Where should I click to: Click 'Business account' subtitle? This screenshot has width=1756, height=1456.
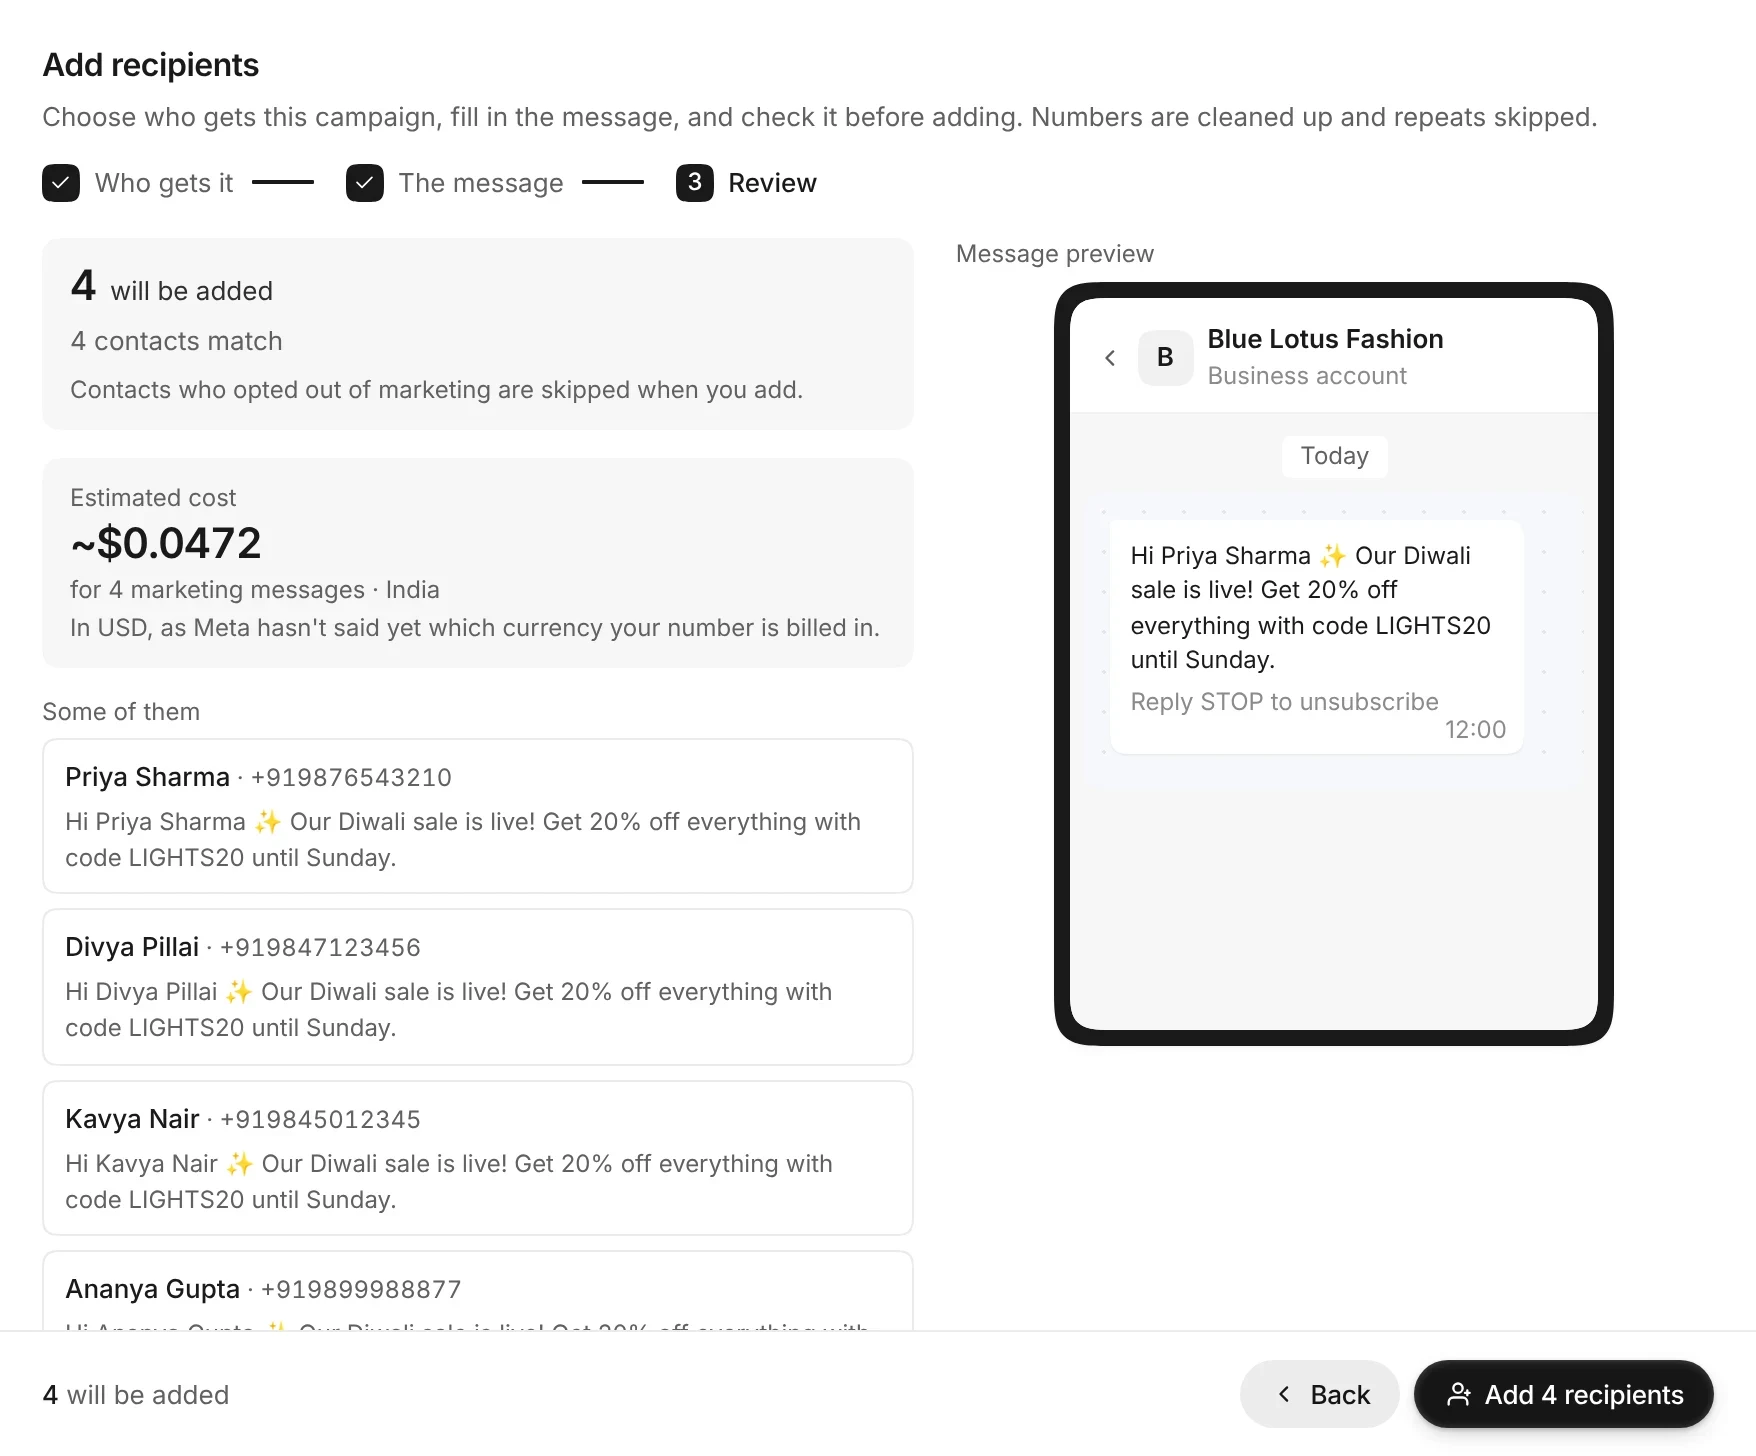point(1307,376)
